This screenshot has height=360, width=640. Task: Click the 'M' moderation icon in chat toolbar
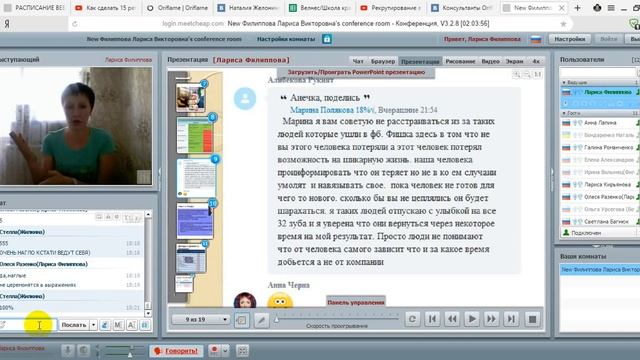pos(118,325)
